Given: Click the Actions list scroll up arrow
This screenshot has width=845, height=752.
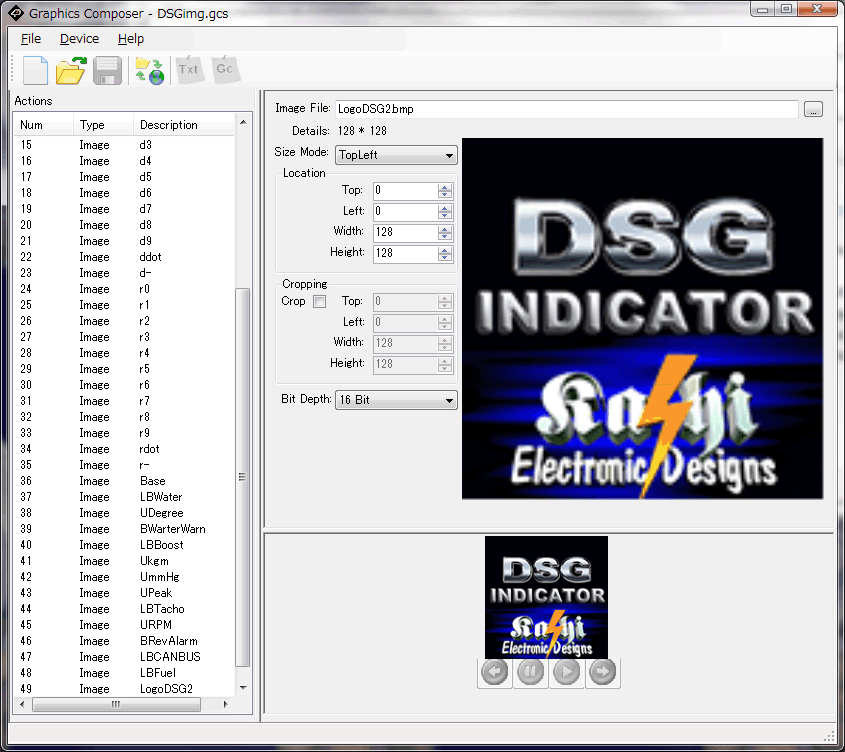Looking at the screenshot, I should (243, 122).
